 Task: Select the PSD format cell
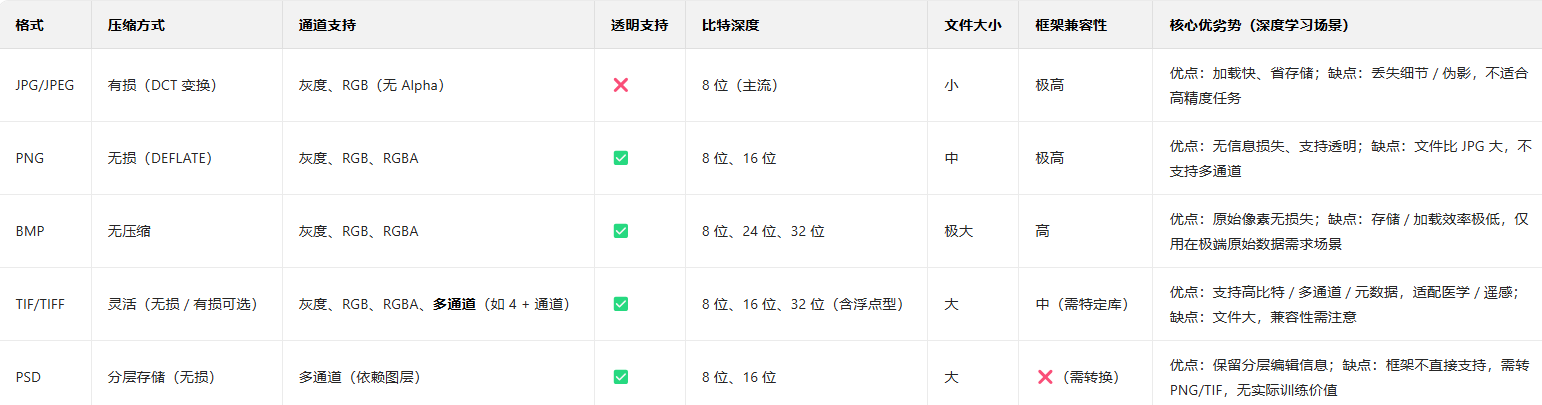pos(30,377)
